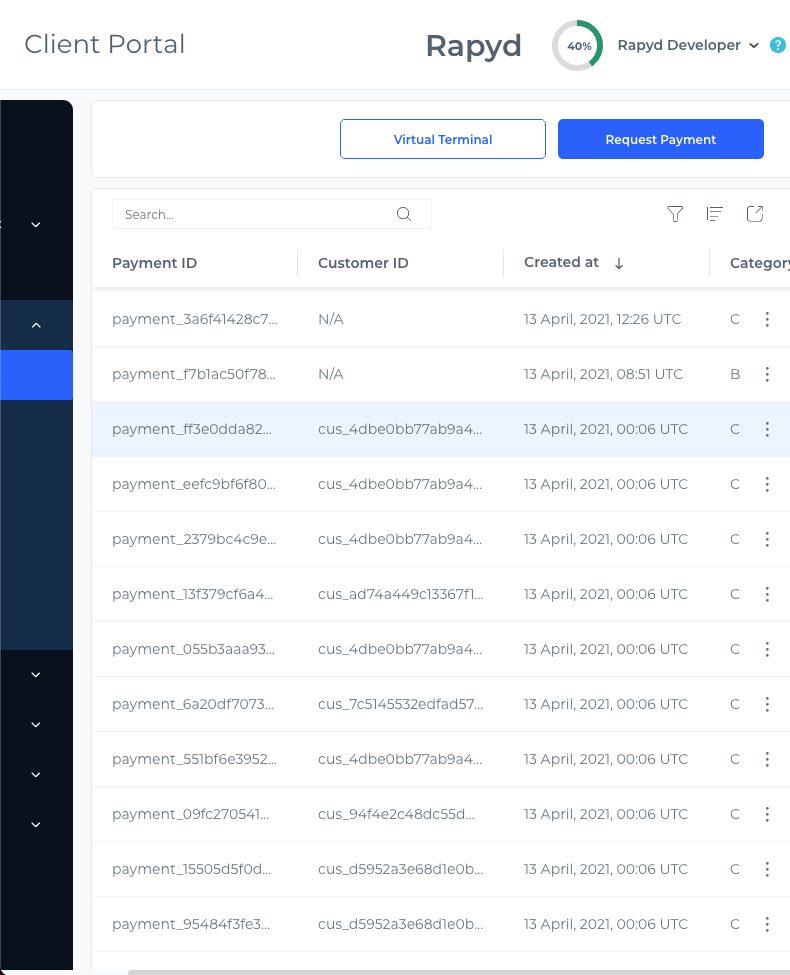
Task: Click the Client Portal title
Action: coord(105,45)
